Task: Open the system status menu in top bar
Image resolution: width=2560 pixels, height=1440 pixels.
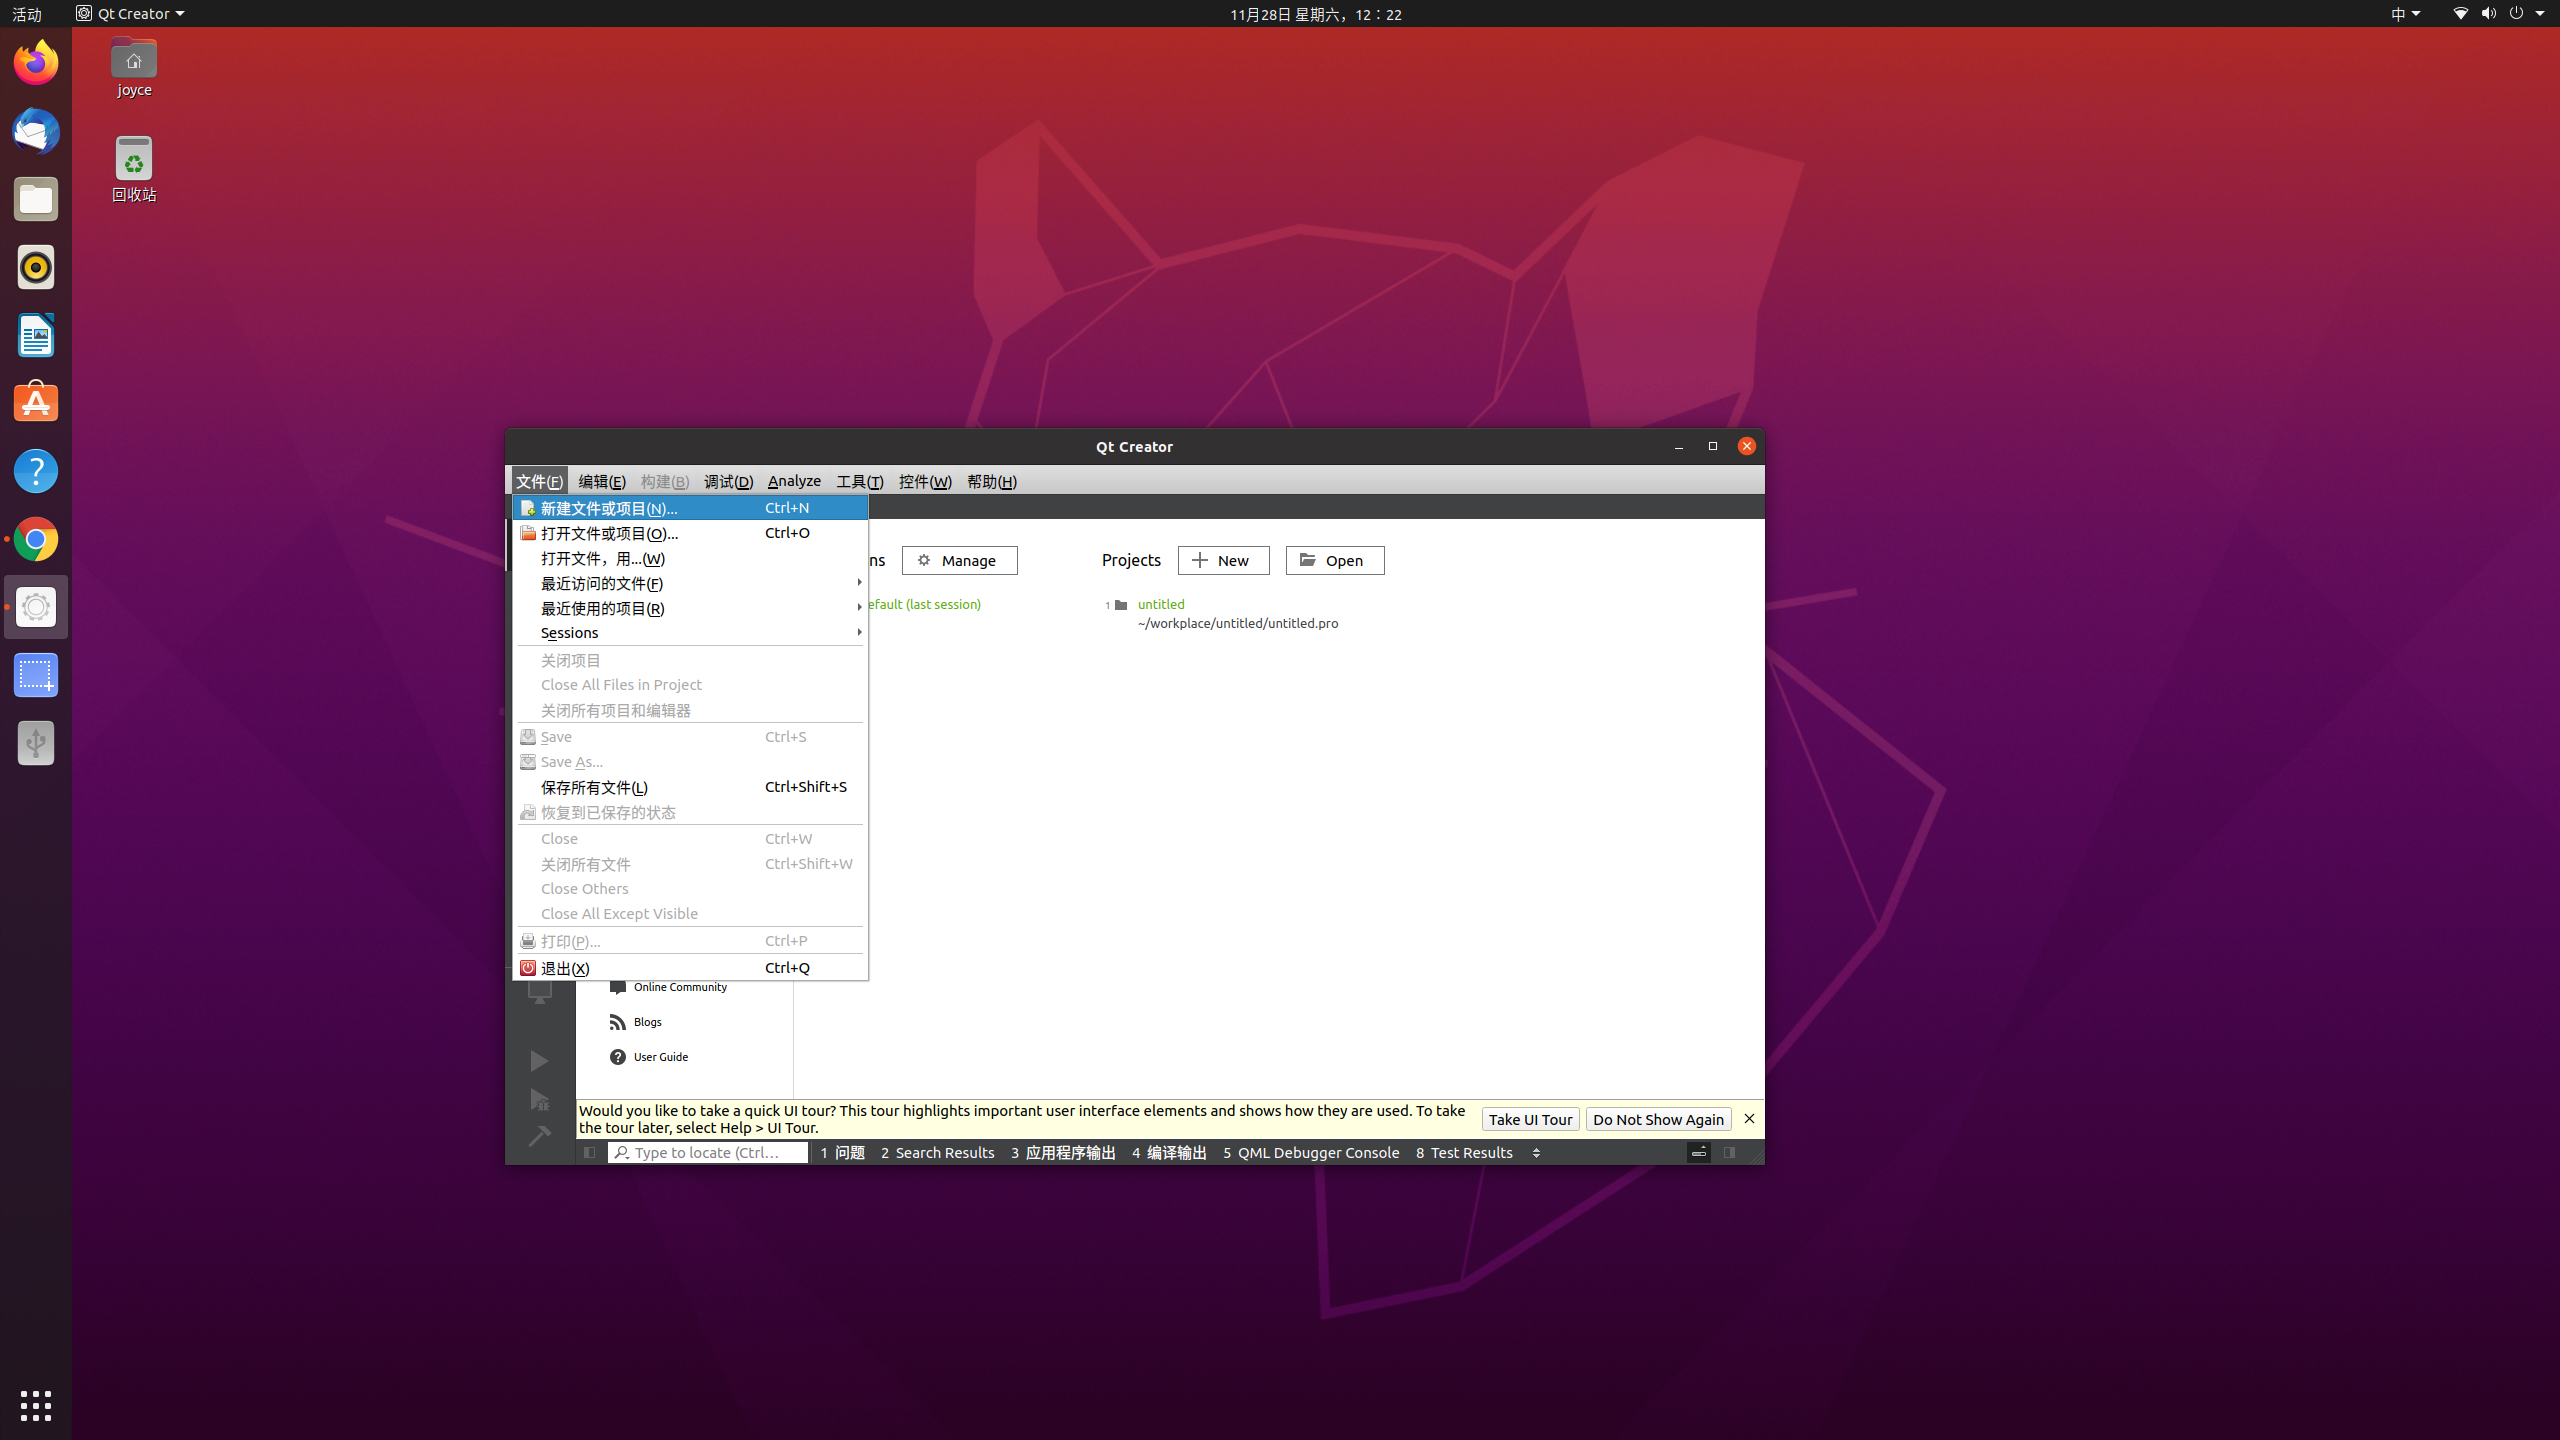Action: click(x=2497, y=14)
